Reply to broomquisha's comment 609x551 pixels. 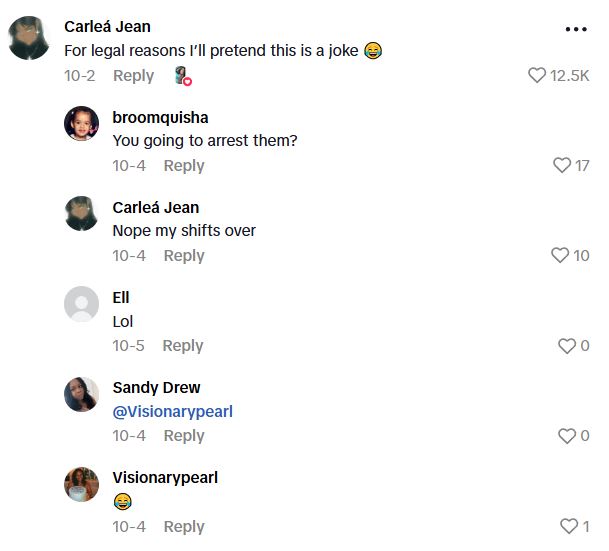click(x=184, y=166)
